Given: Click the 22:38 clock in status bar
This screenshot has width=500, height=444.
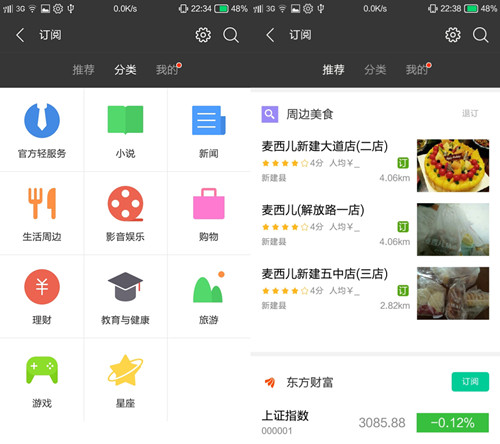Looking at the screenshot, I should (x=451, y=8).
